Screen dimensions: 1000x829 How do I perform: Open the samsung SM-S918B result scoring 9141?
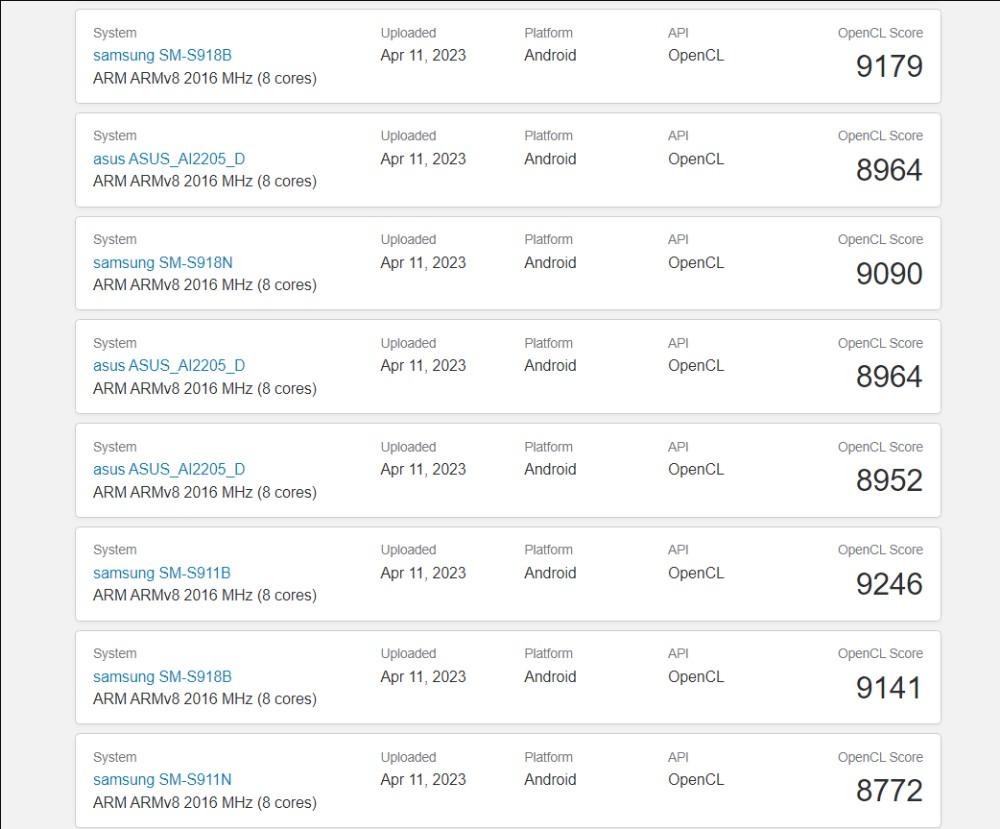point(162,677)
